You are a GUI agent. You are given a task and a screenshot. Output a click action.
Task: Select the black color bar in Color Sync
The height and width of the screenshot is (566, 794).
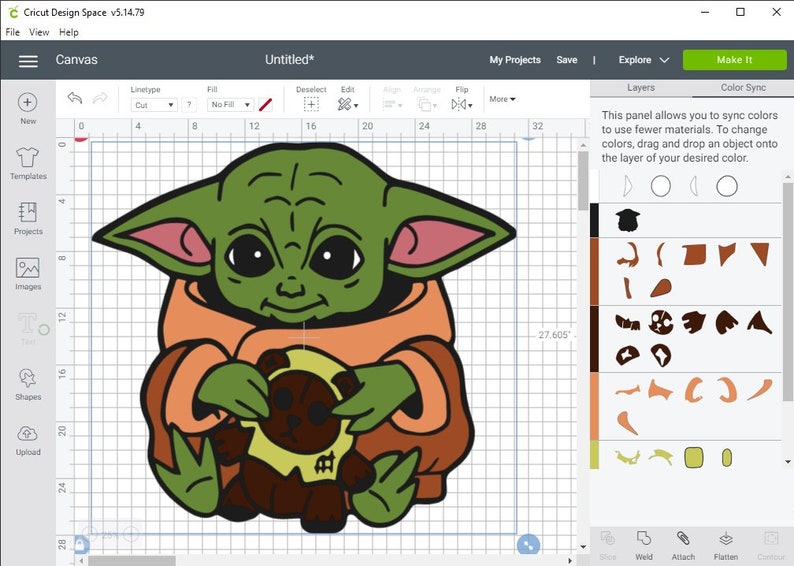(594, 220)
